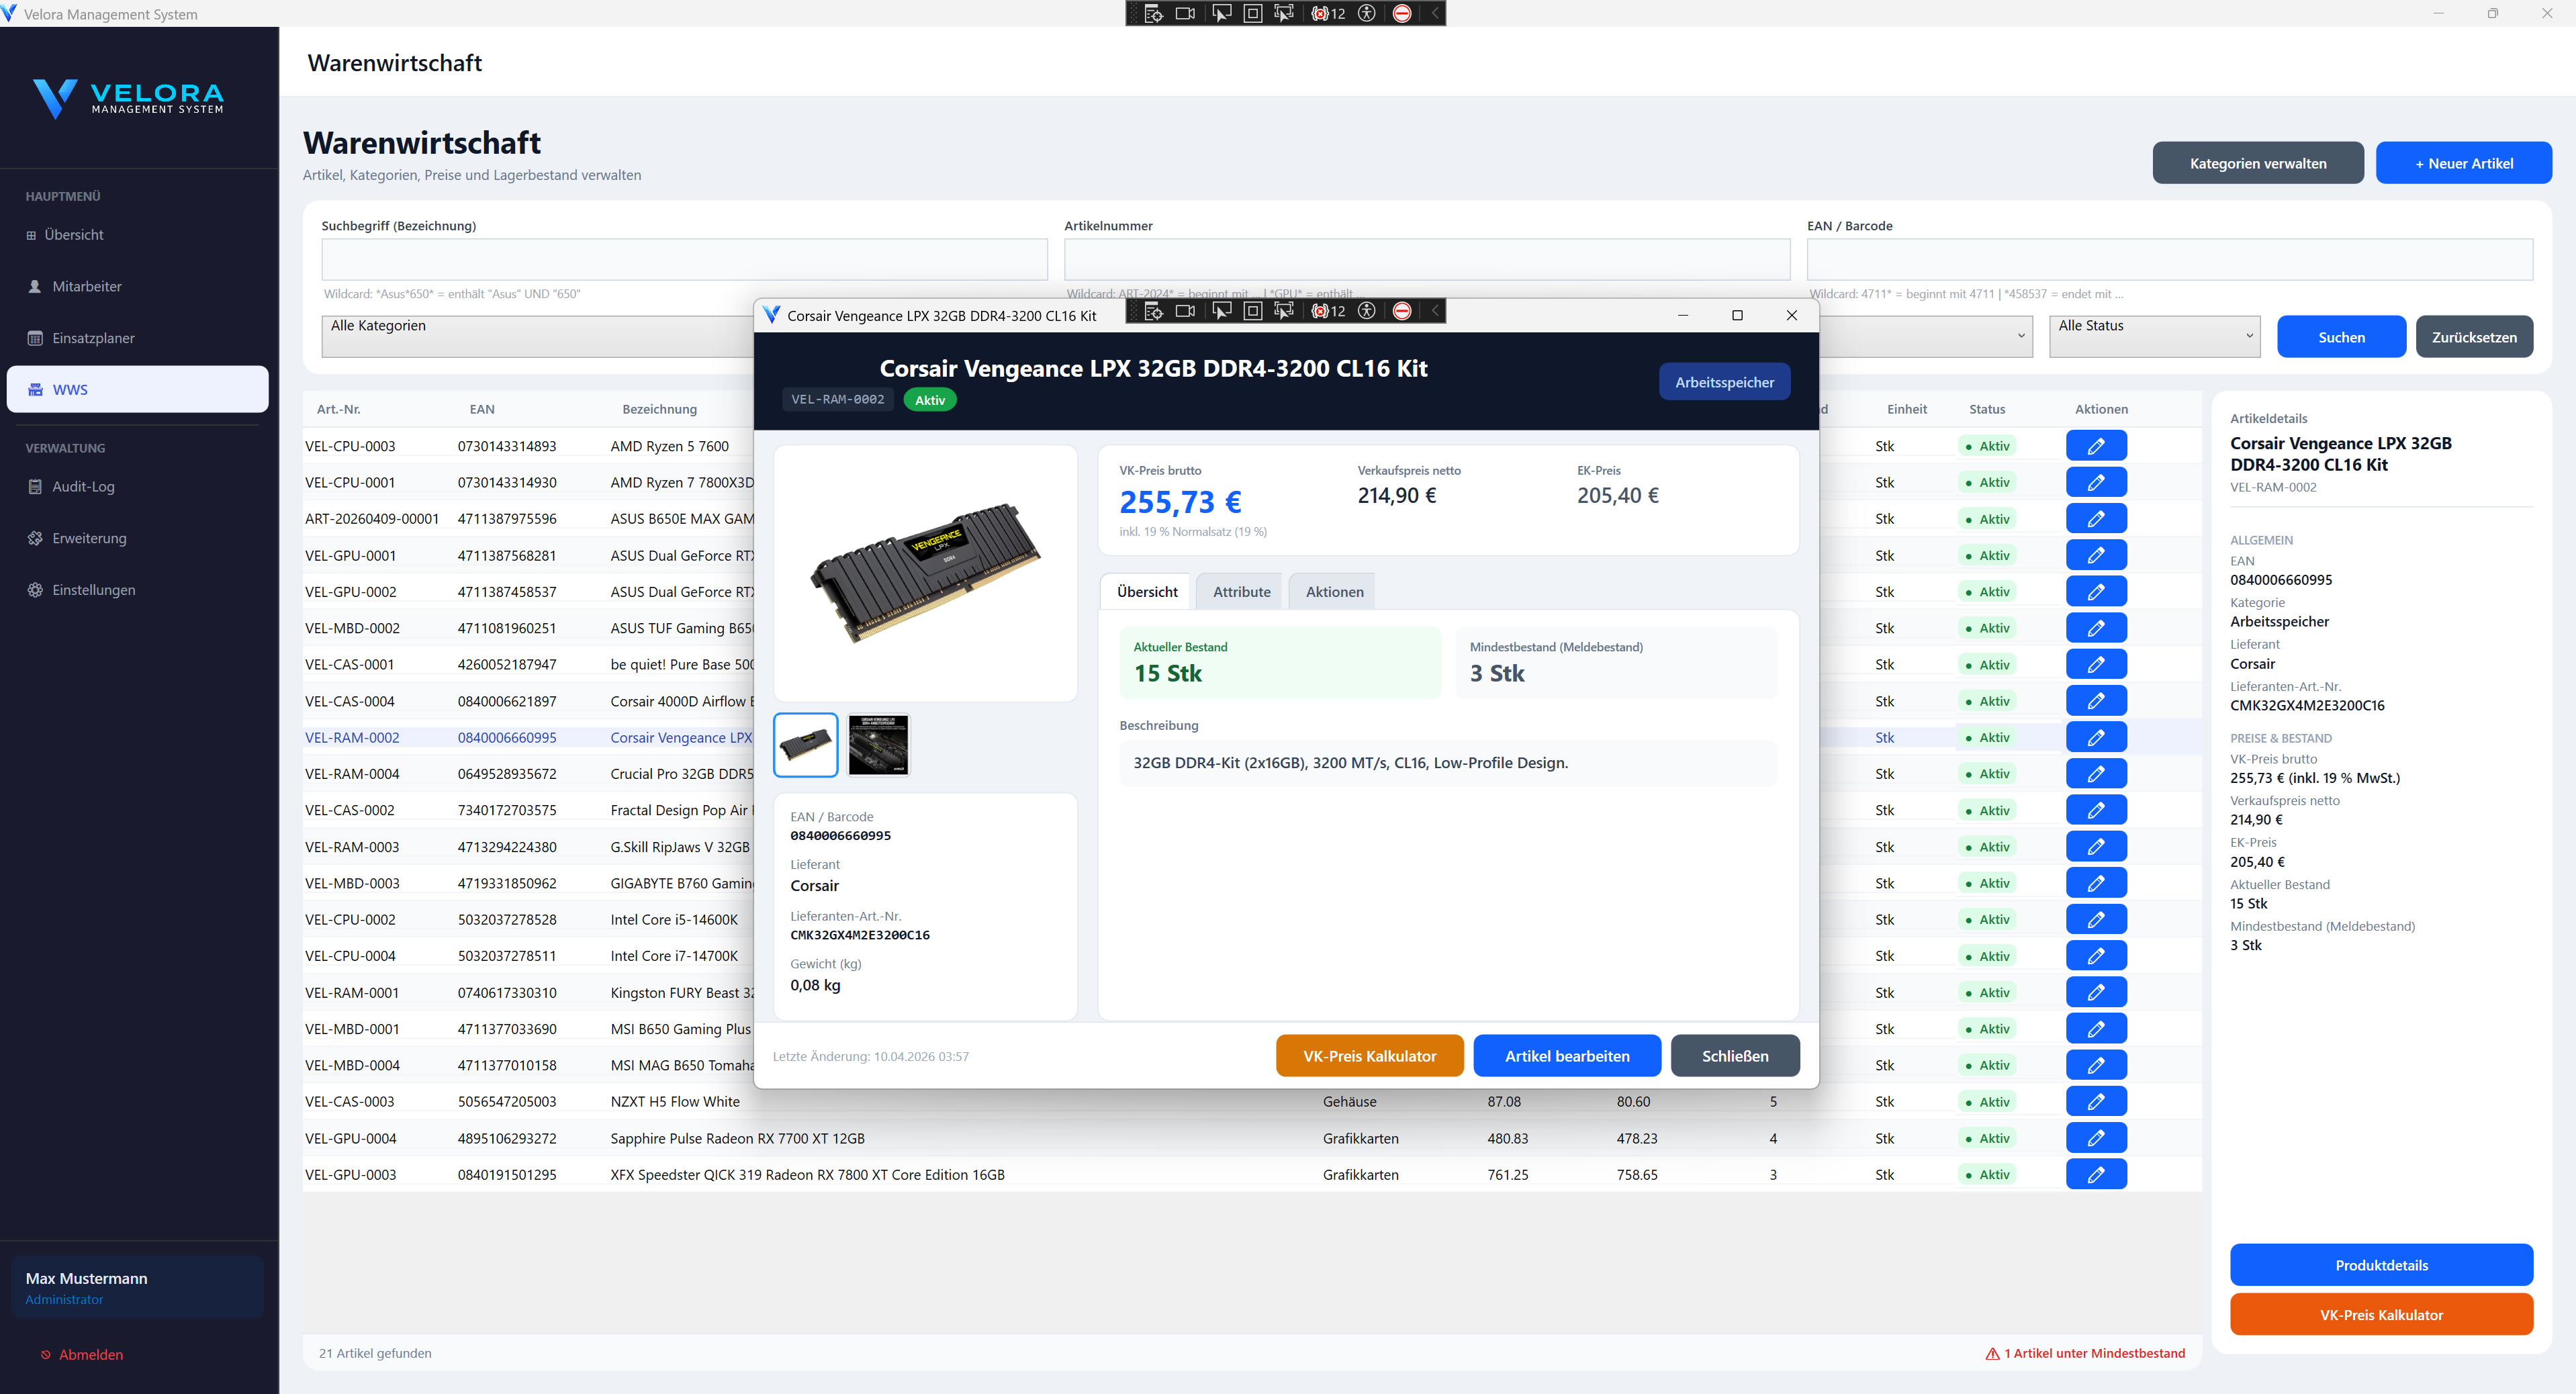Click Artikel bearbeiten button in dialog
2576x1394 pixels.
pos(1566,1056)
